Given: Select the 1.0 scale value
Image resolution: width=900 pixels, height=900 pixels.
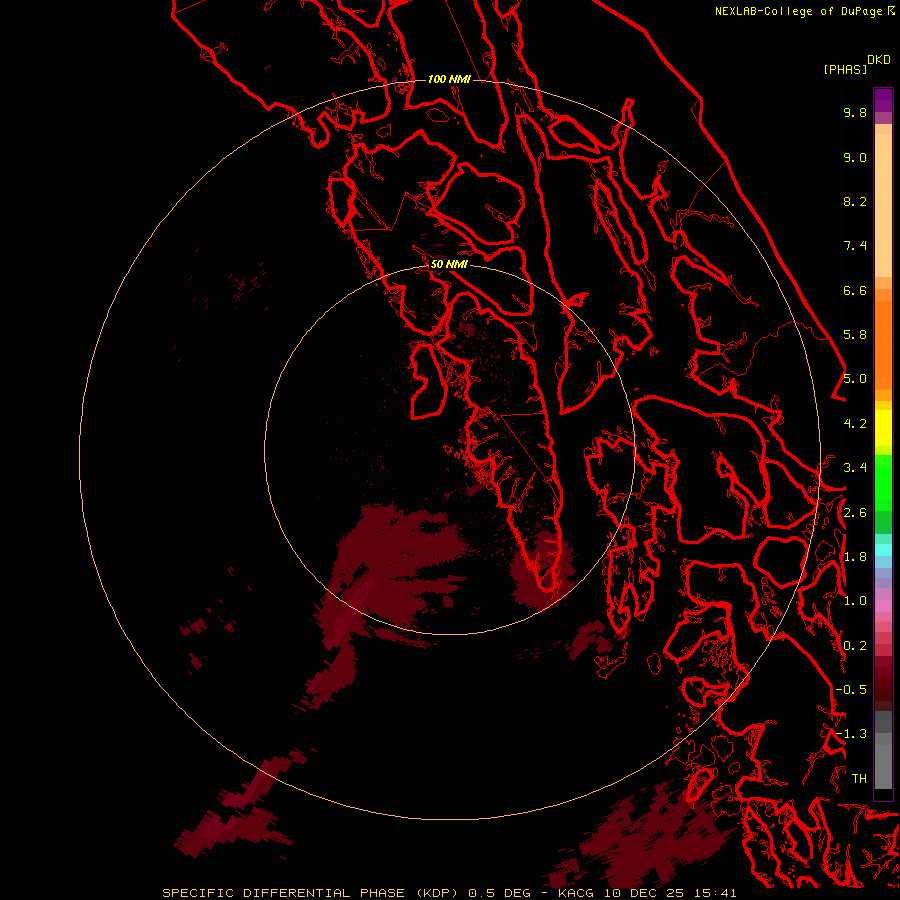Looking at the screenshot, I should coord(855,601).
